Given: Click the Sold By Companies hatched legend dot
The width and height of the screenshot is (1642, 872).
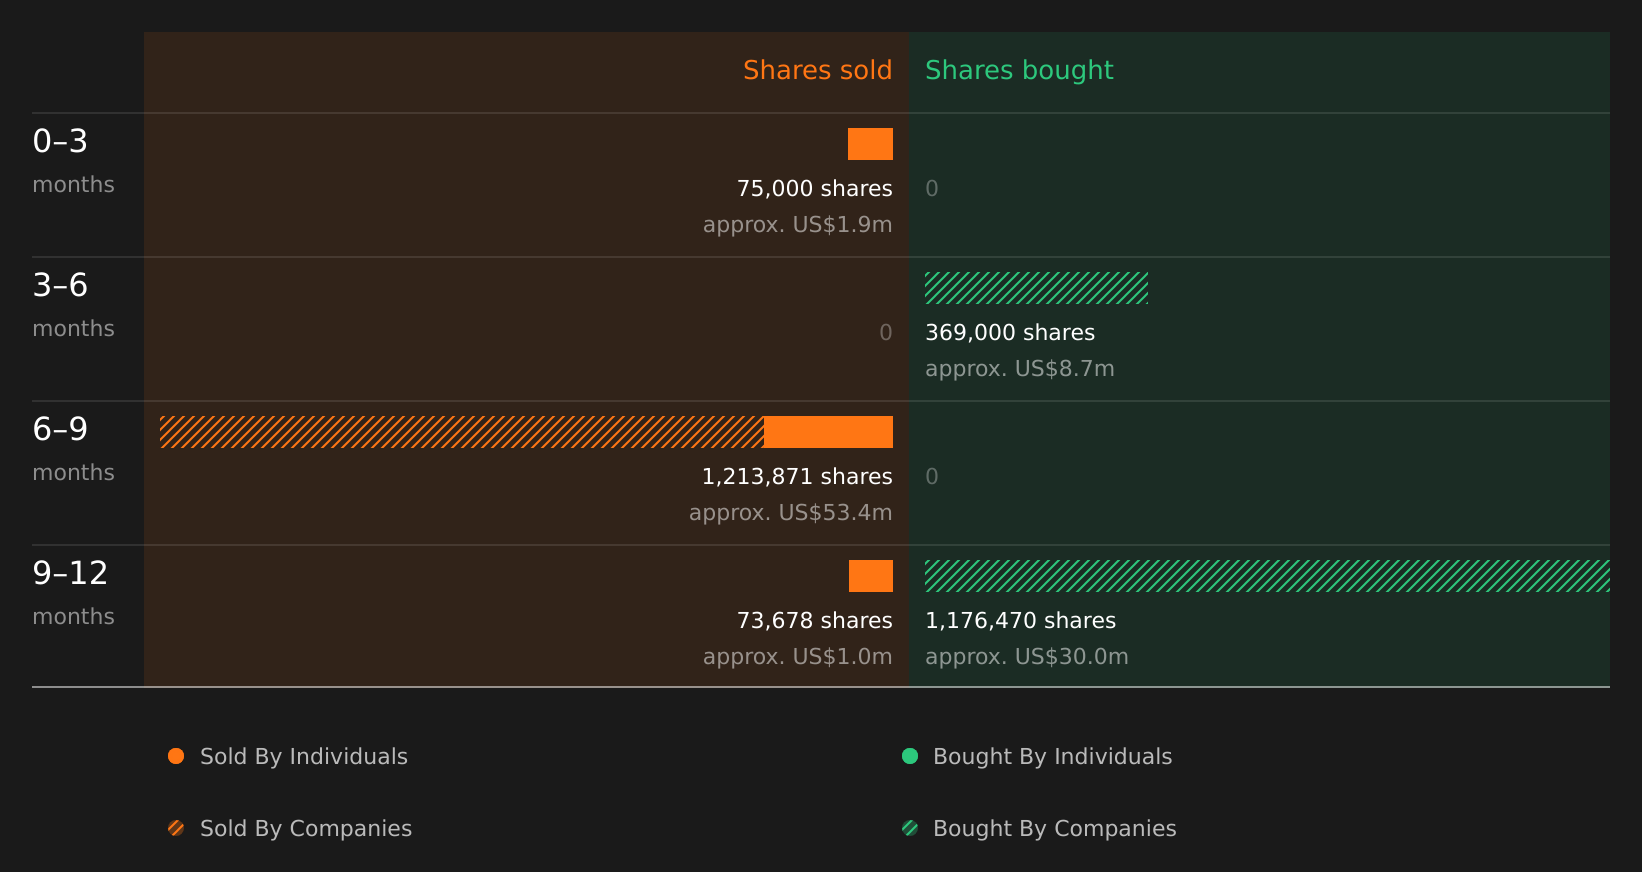Looking at the screenshot, I should pos(176,828).
